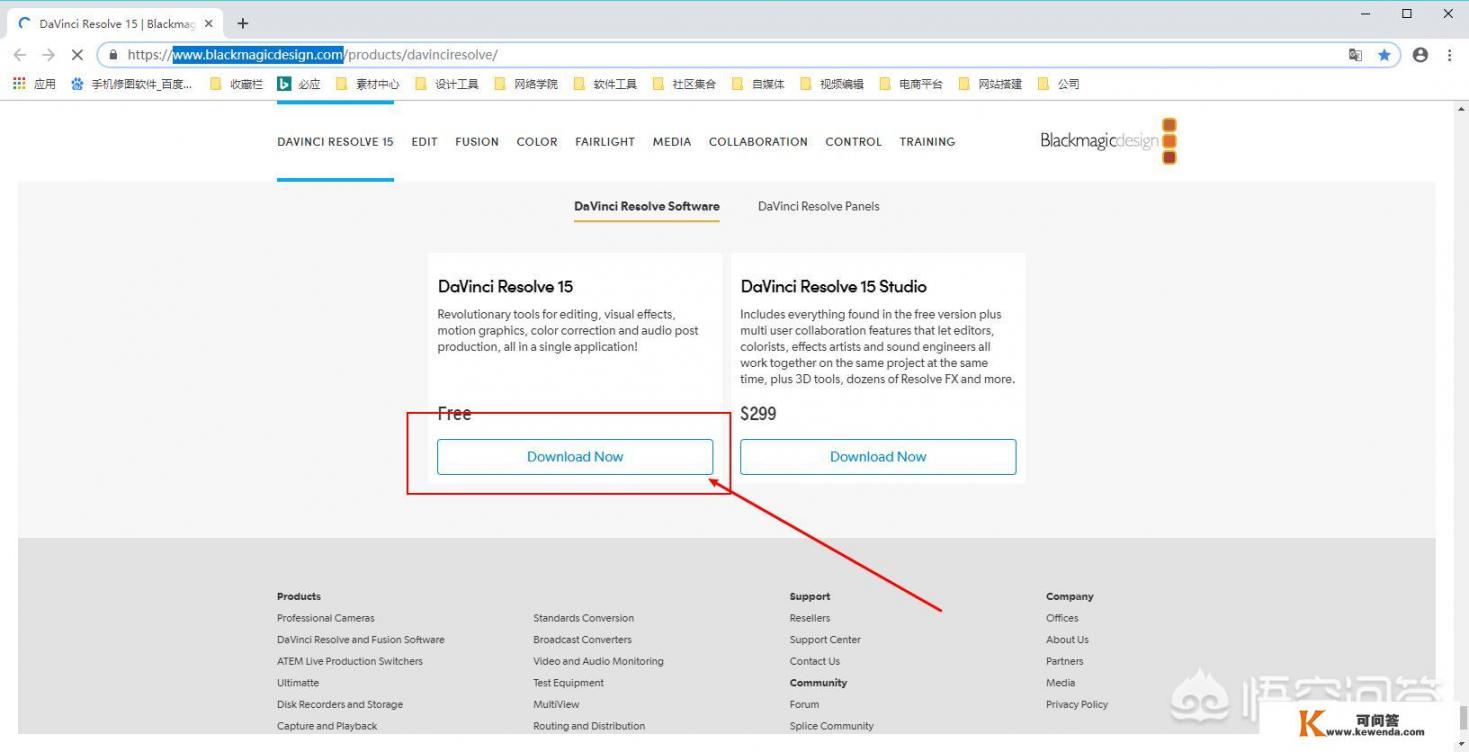
Task: Go to the MEDIA nav item
Action: [x=672, y=142]
